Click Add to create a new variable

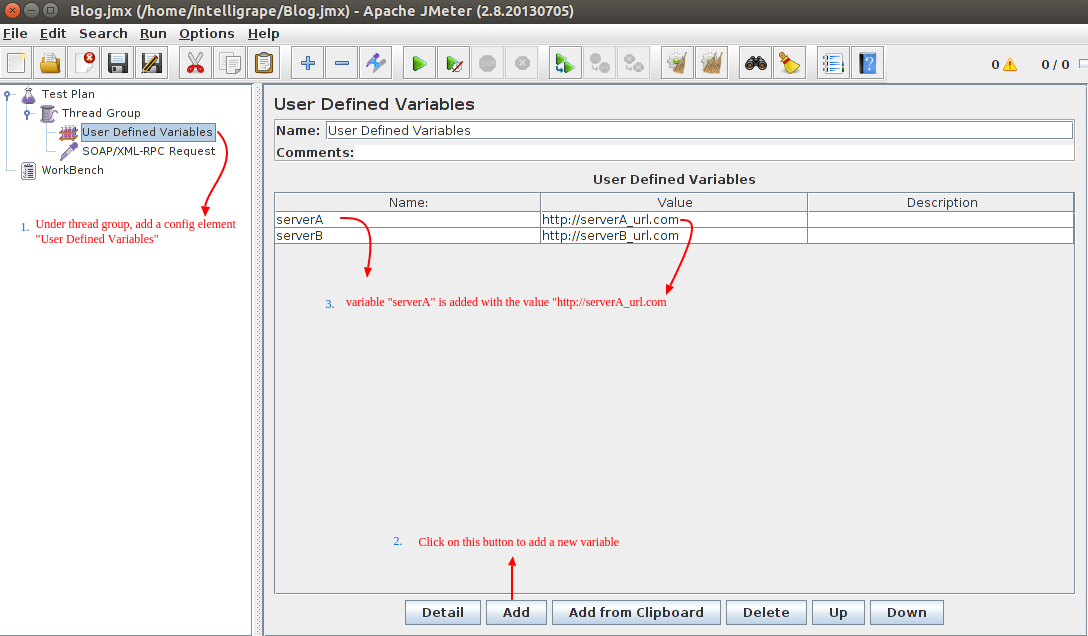516,612
